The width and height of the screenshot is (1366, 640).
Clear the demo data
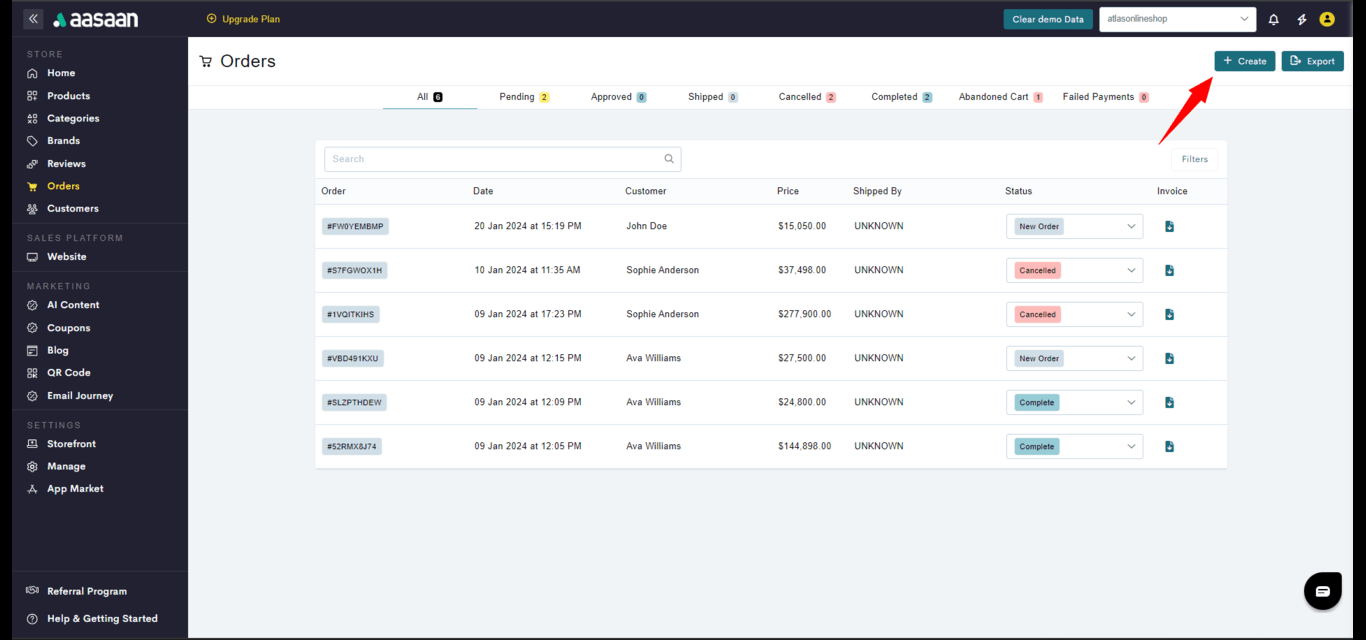point(1047,19)
